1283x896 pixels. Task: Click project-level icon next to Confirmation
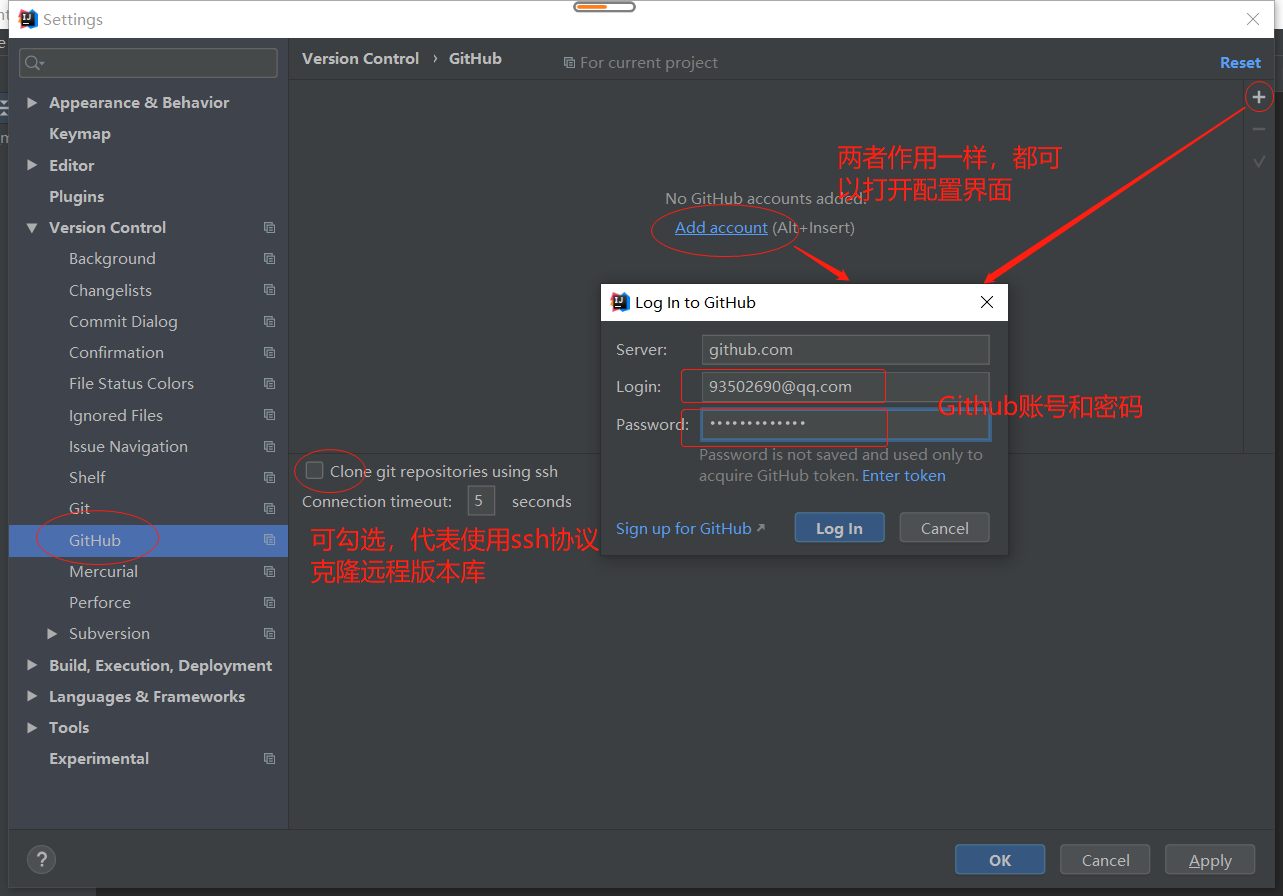point(269,352)
